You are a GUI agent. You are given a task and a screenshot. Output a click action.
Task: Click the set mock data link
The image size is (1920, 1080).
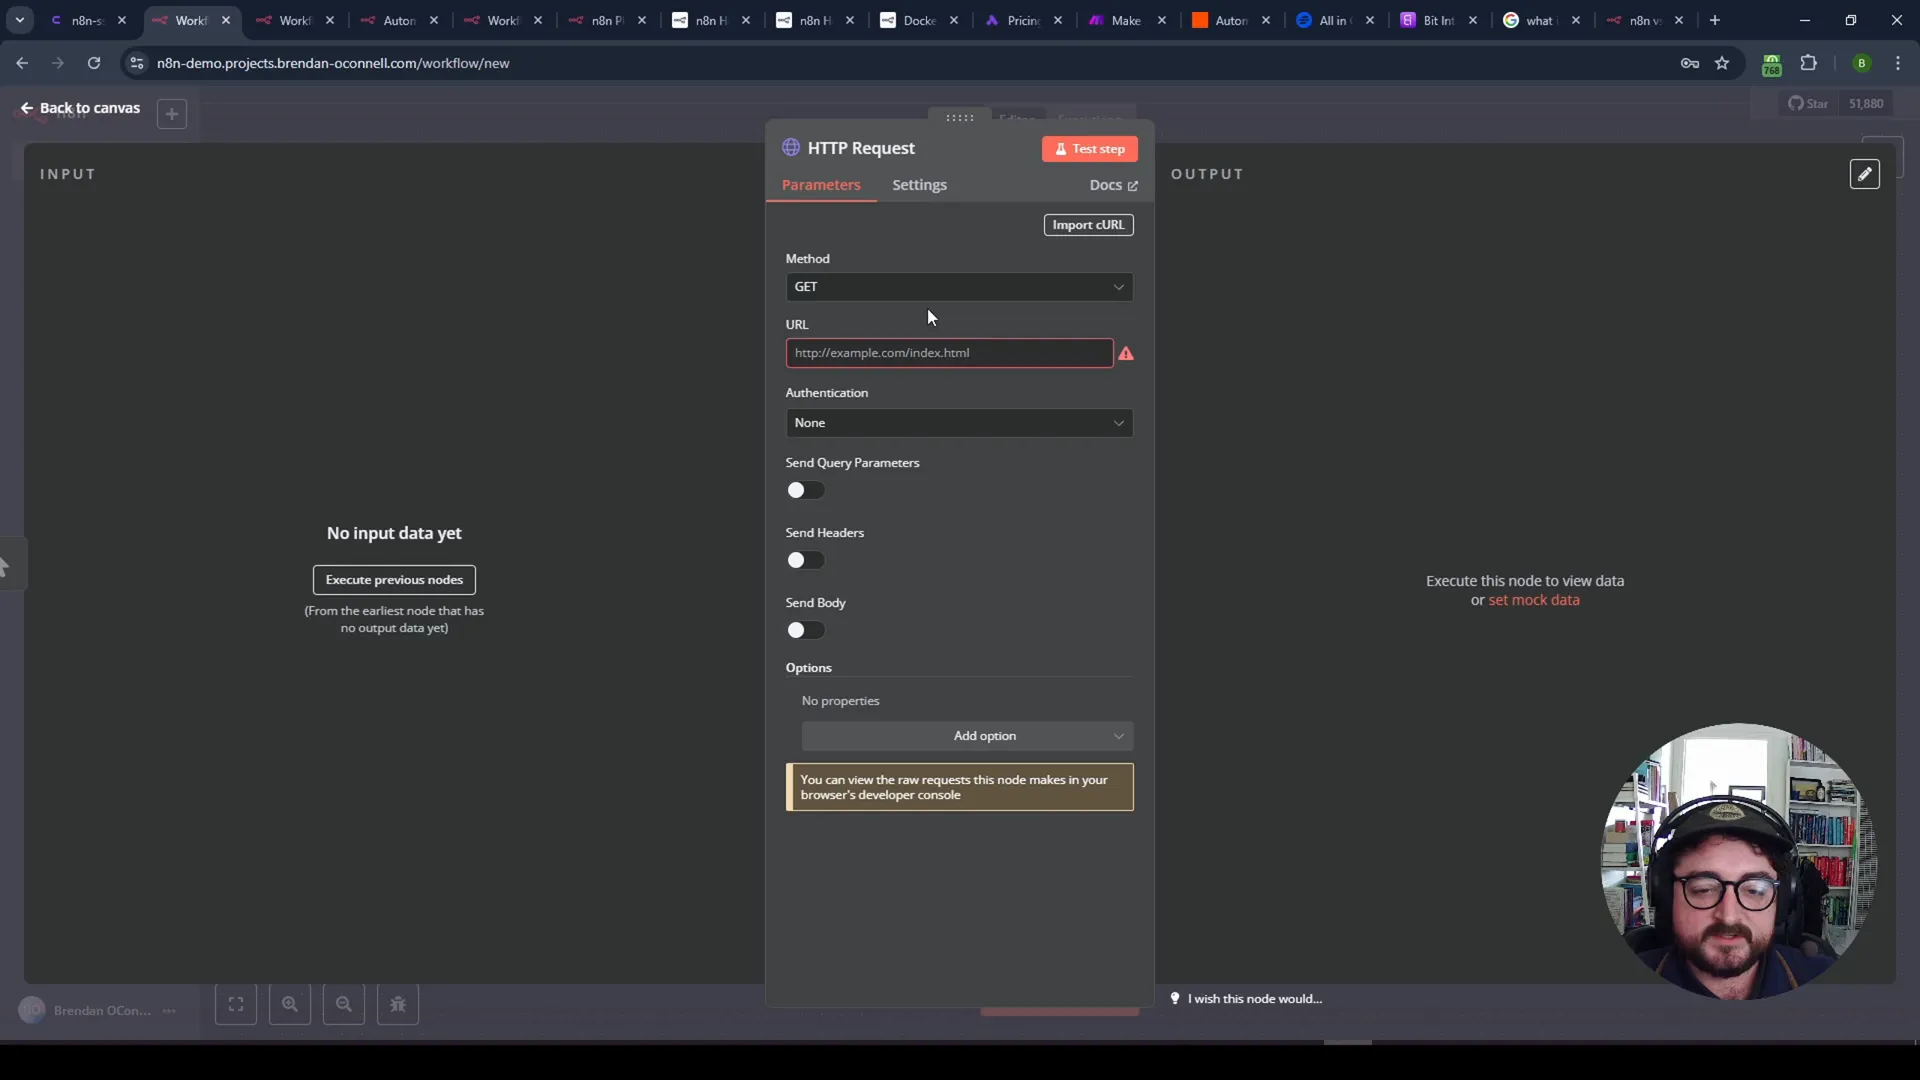click(1534, 600)
